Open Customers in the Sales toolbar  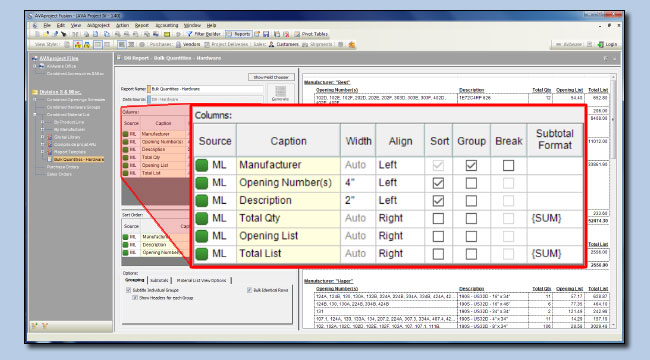point(284,44)
